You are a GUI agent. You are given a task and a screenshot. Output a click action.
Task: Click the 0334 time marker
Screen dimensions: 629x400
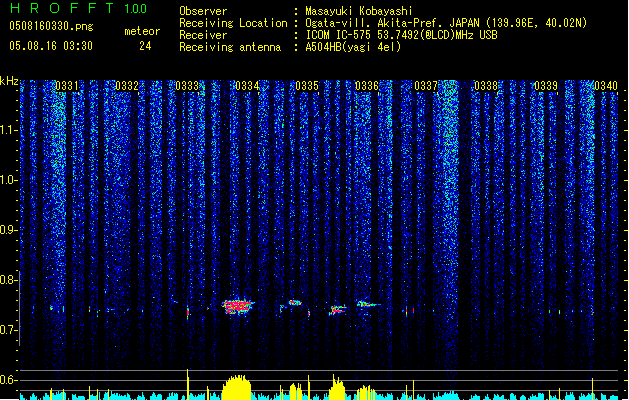[247, 86]
